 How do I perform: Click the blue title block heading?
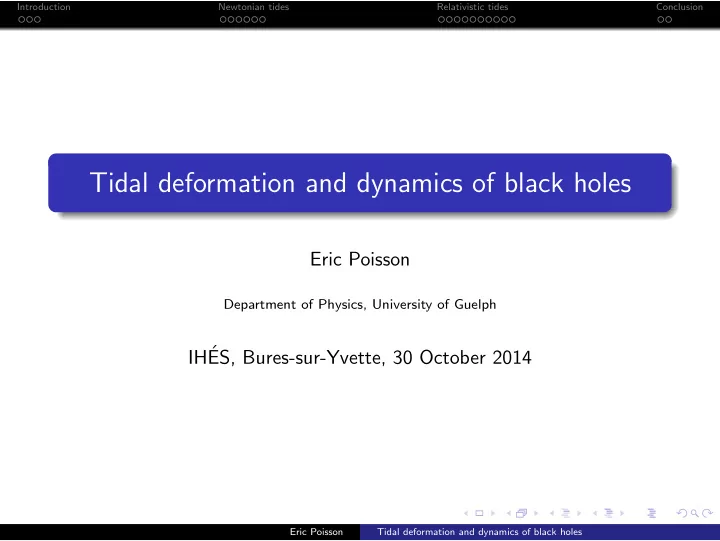pos(360,183)
